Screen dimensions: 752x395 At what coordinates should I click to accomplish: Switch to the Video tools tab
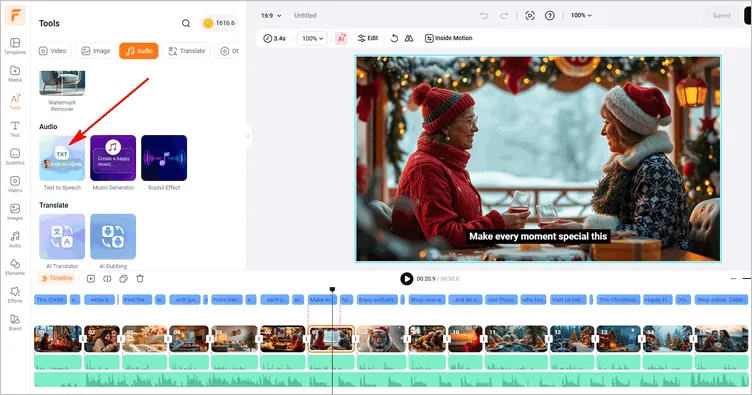tap(53, 51)
